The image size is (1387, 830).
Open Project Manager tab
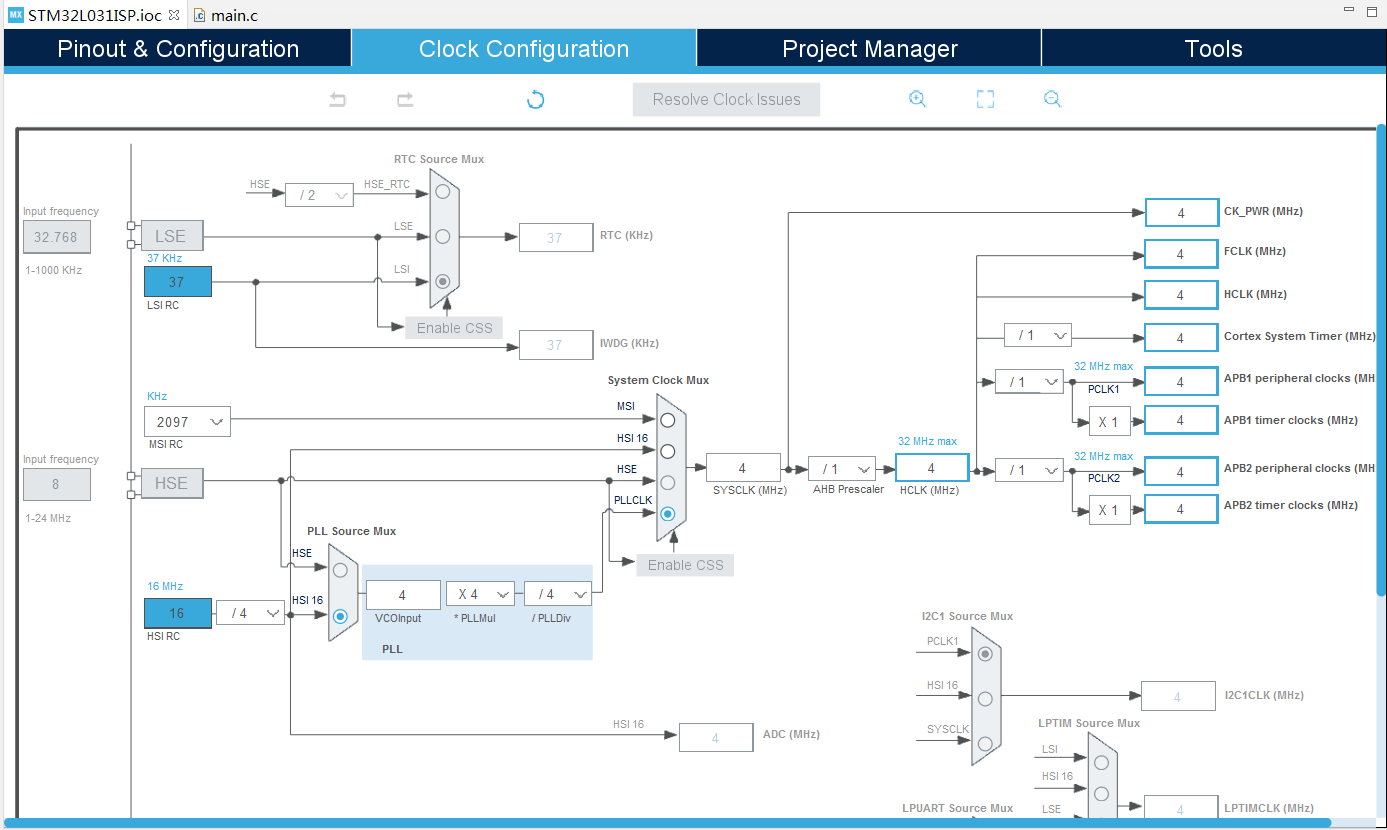click(x=869, y=49)
